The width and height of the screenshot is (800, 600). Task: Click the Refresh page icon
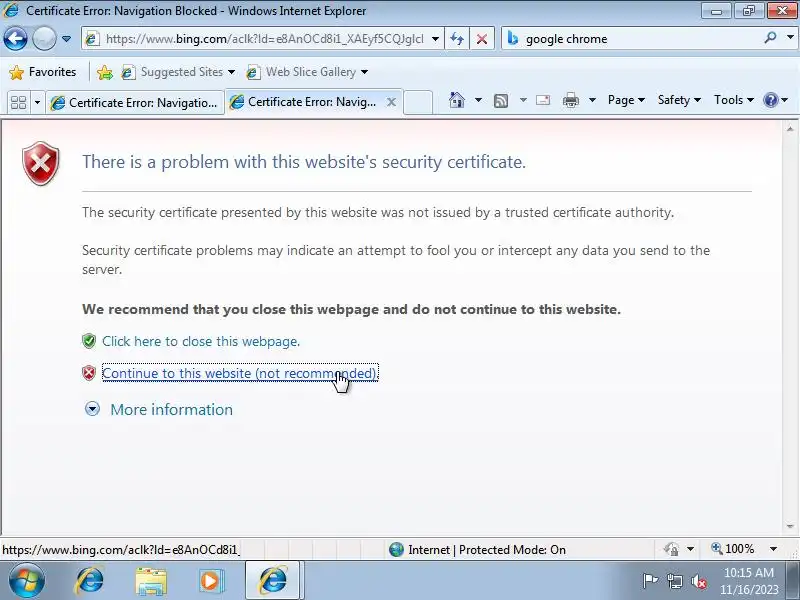457,39
